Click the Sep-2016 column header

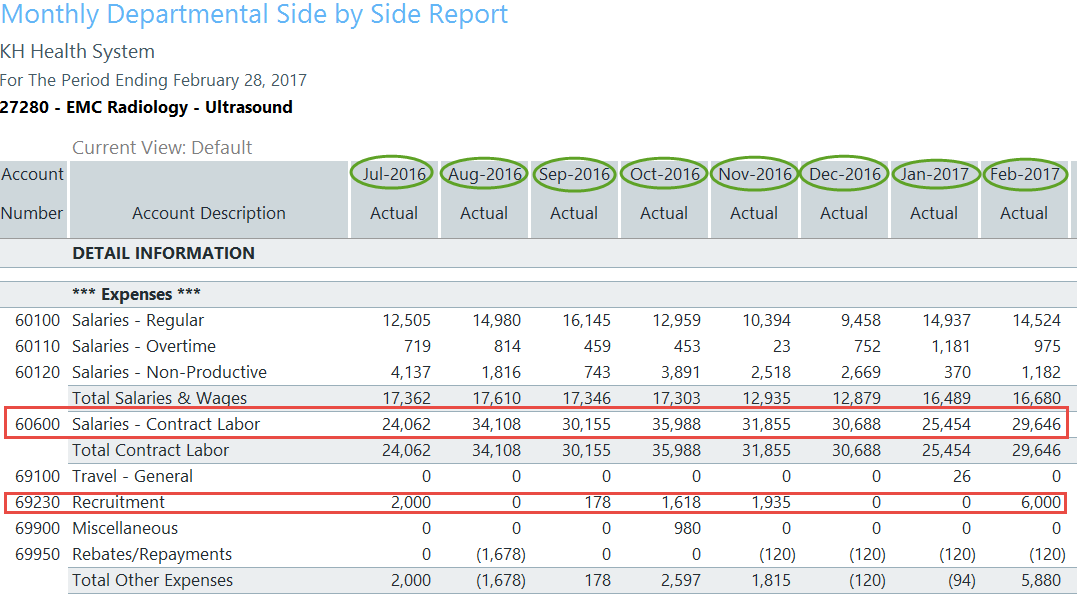(574, 174)
